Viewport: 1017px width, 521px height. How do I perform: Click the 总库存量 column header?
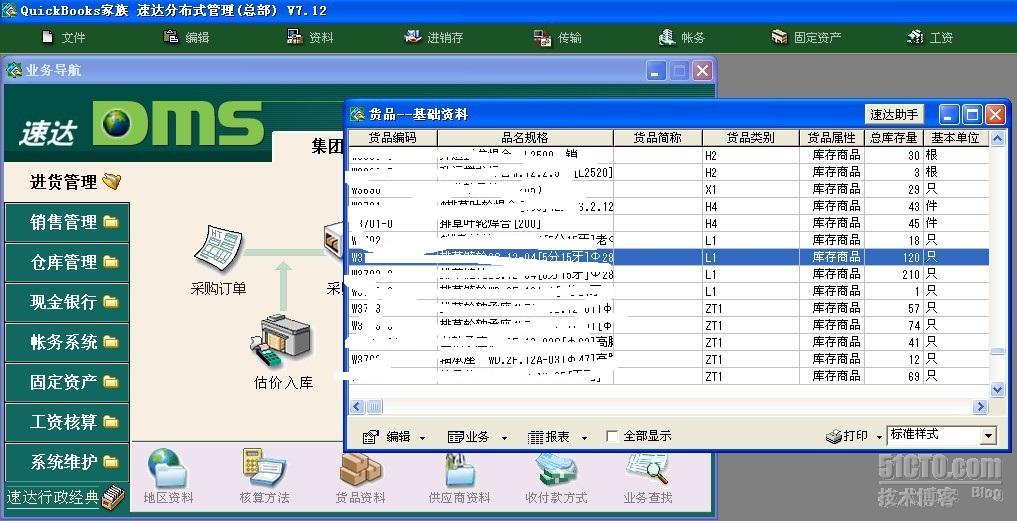click(x=894, y=138)
